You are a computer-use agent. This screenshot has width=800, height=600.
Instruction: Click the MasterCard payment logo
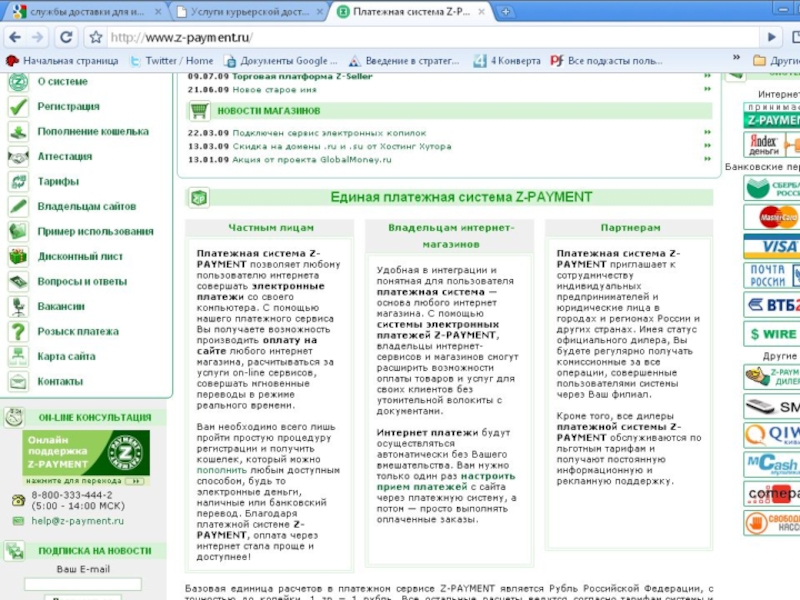[x=771, y=217]
